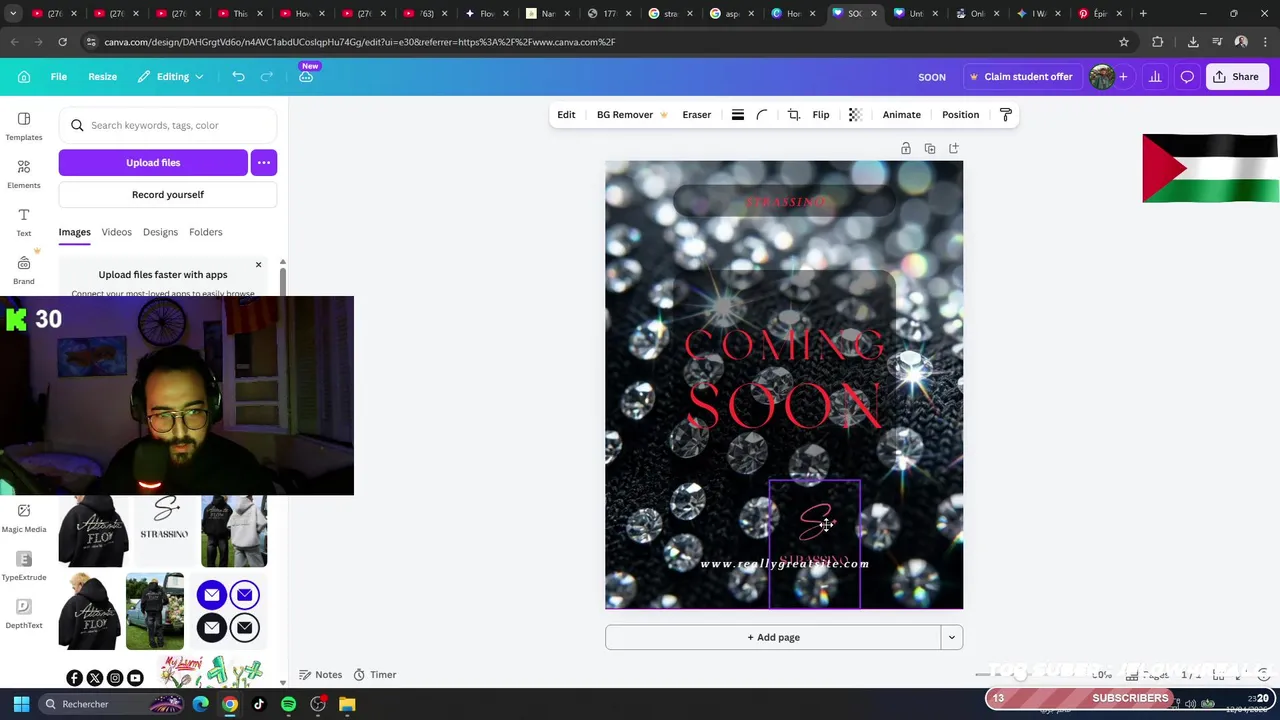Select the www.reallygreatsite.com text on canvas

(x=785, y=564)
